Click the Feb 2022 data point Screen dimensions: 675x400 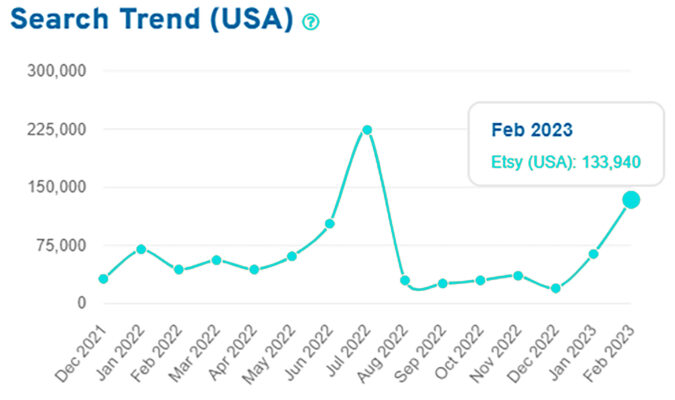(179, 270)
